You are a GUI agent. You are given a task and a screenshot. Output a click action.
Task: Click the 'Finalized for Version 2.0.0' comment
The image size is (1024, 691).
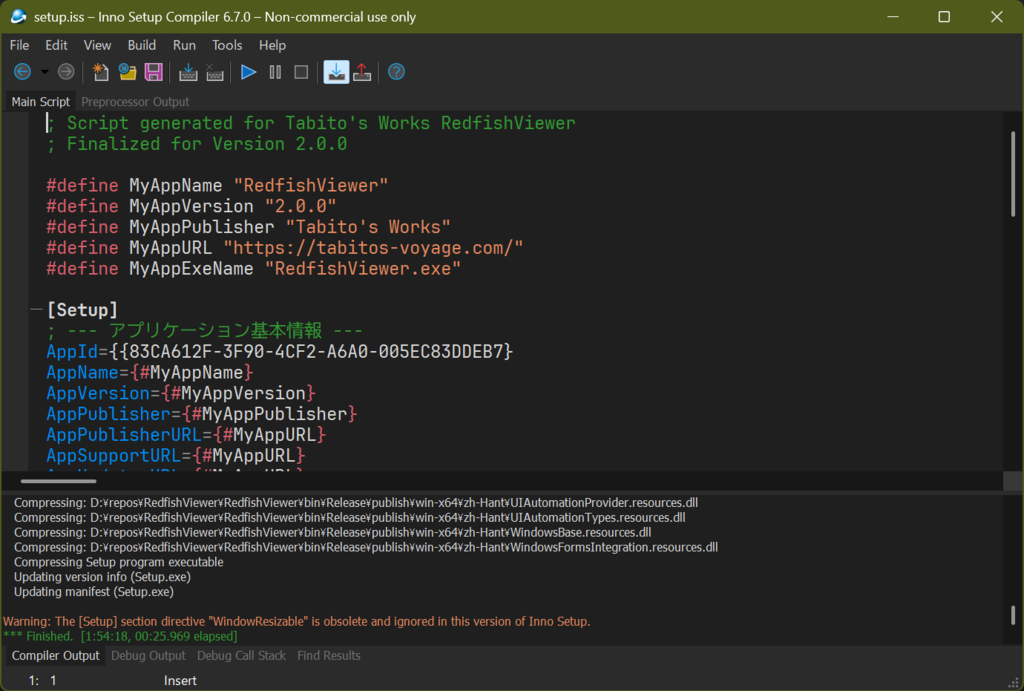[x=197, y=144]
